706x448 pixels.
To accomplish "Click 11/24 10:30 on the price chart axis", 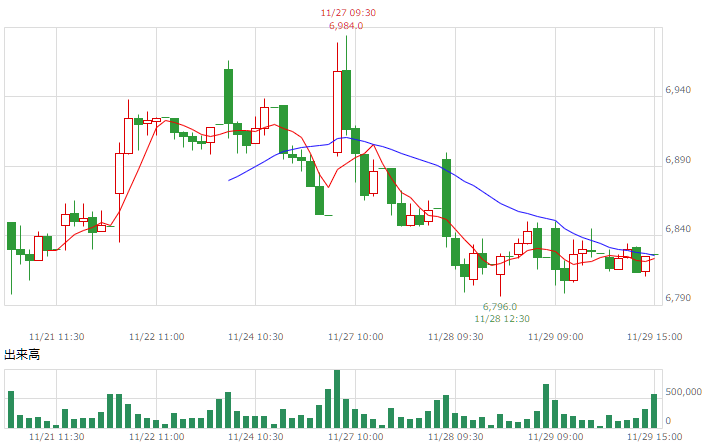I will click(256, 337).
